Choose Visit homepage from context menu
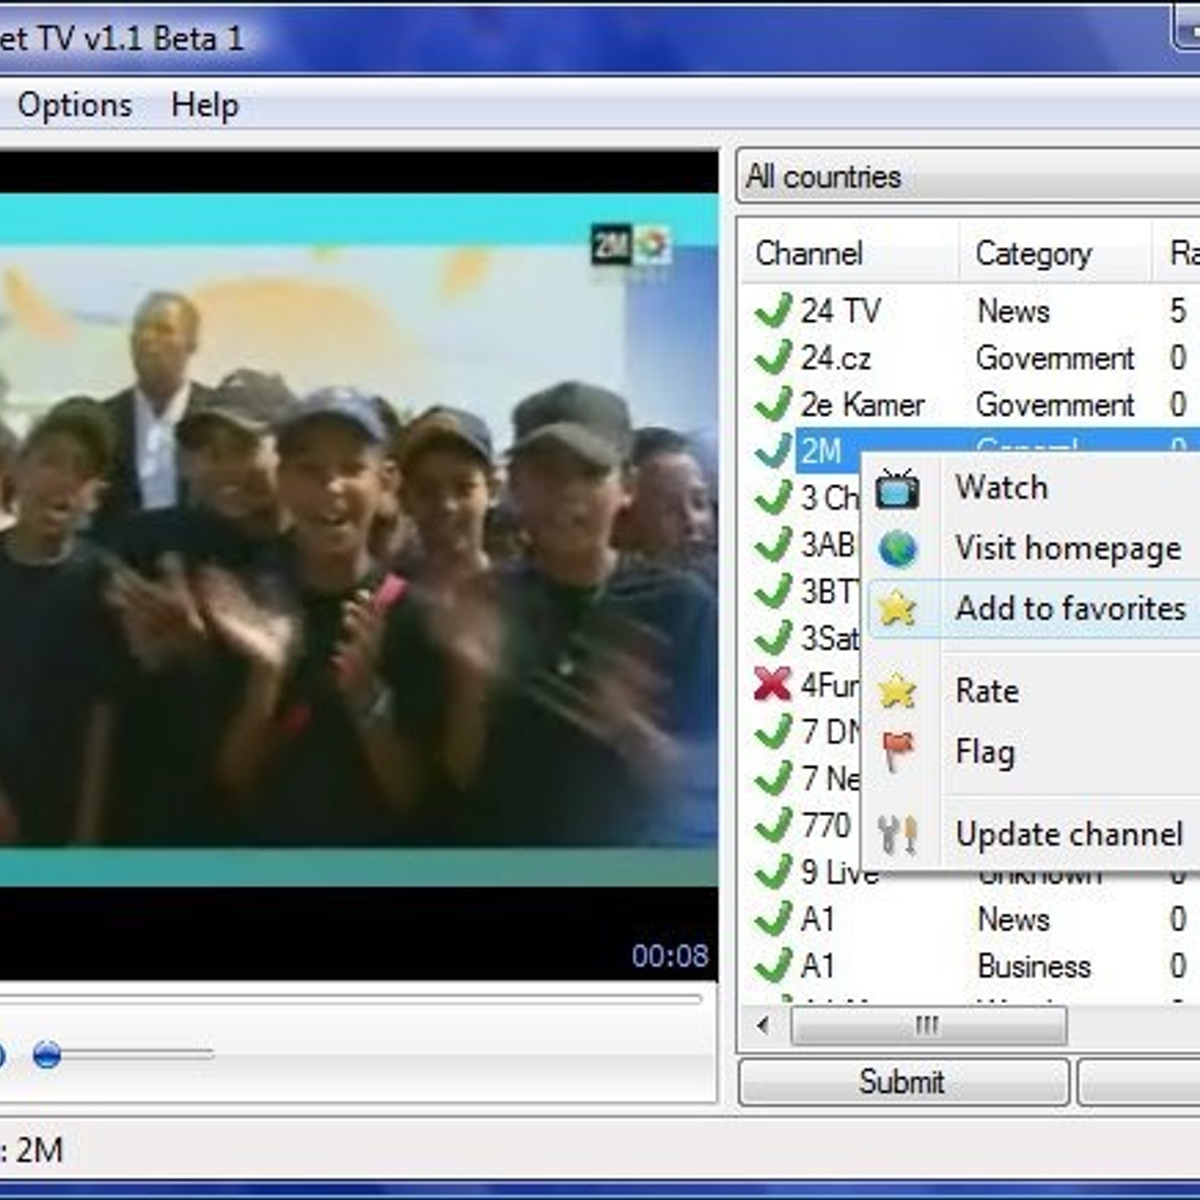Screen dimensions: 1200x1200 coord(1036,548)
